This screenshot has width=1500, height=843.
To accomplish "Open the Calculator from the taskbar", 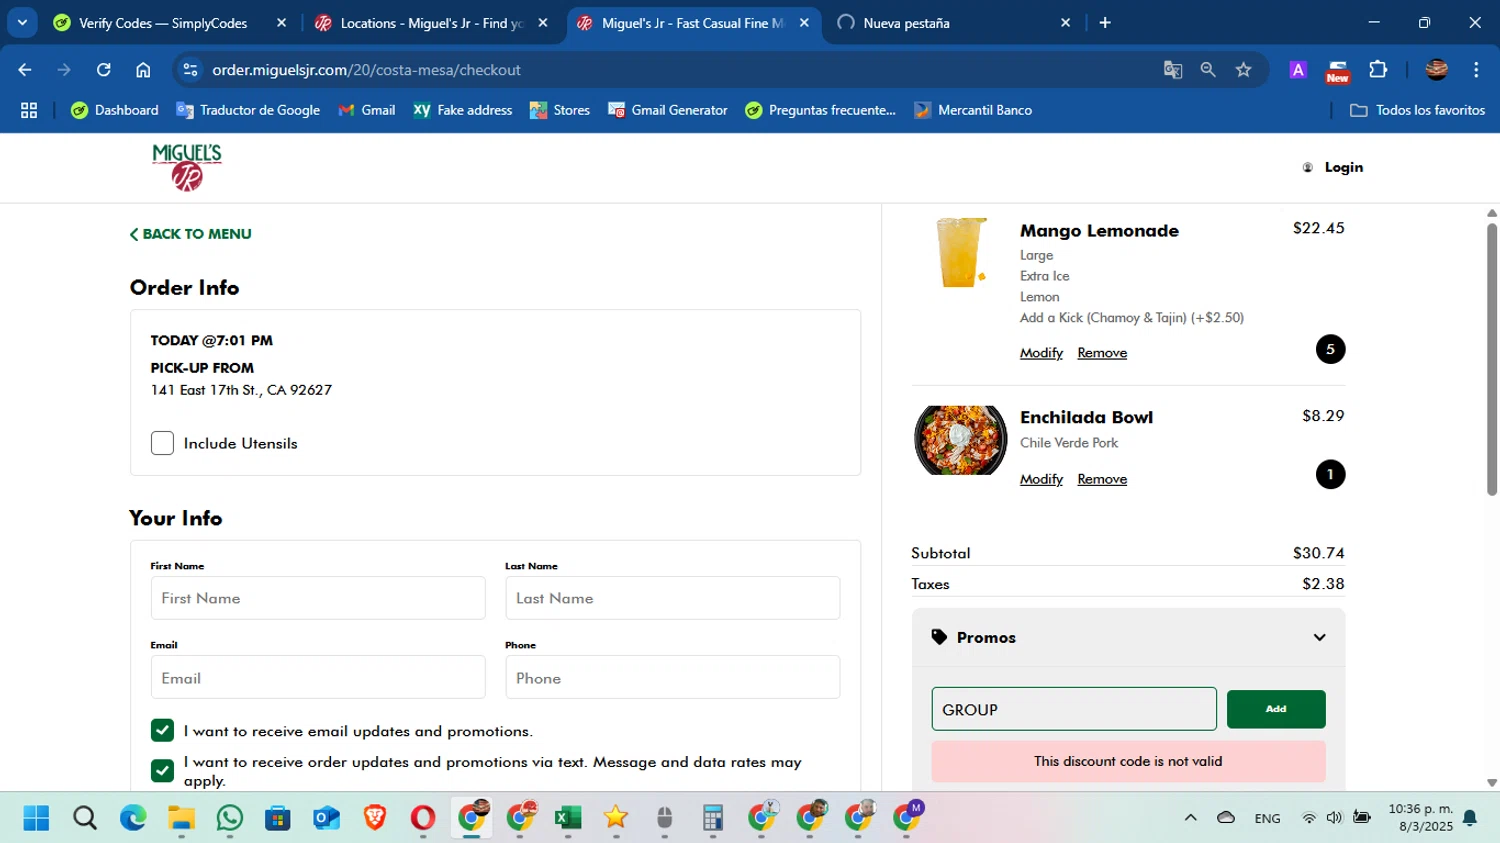I will tap(713, 818).
